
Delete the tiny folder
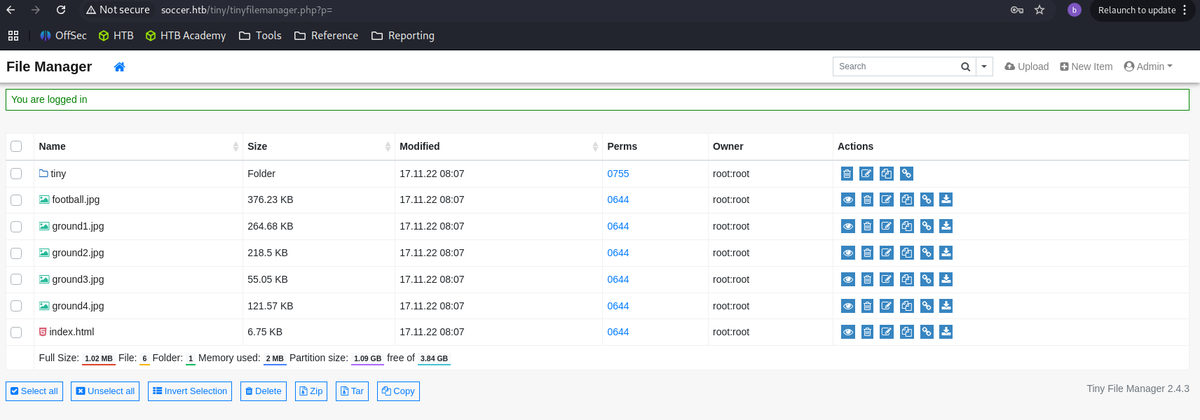pos(847,174)
